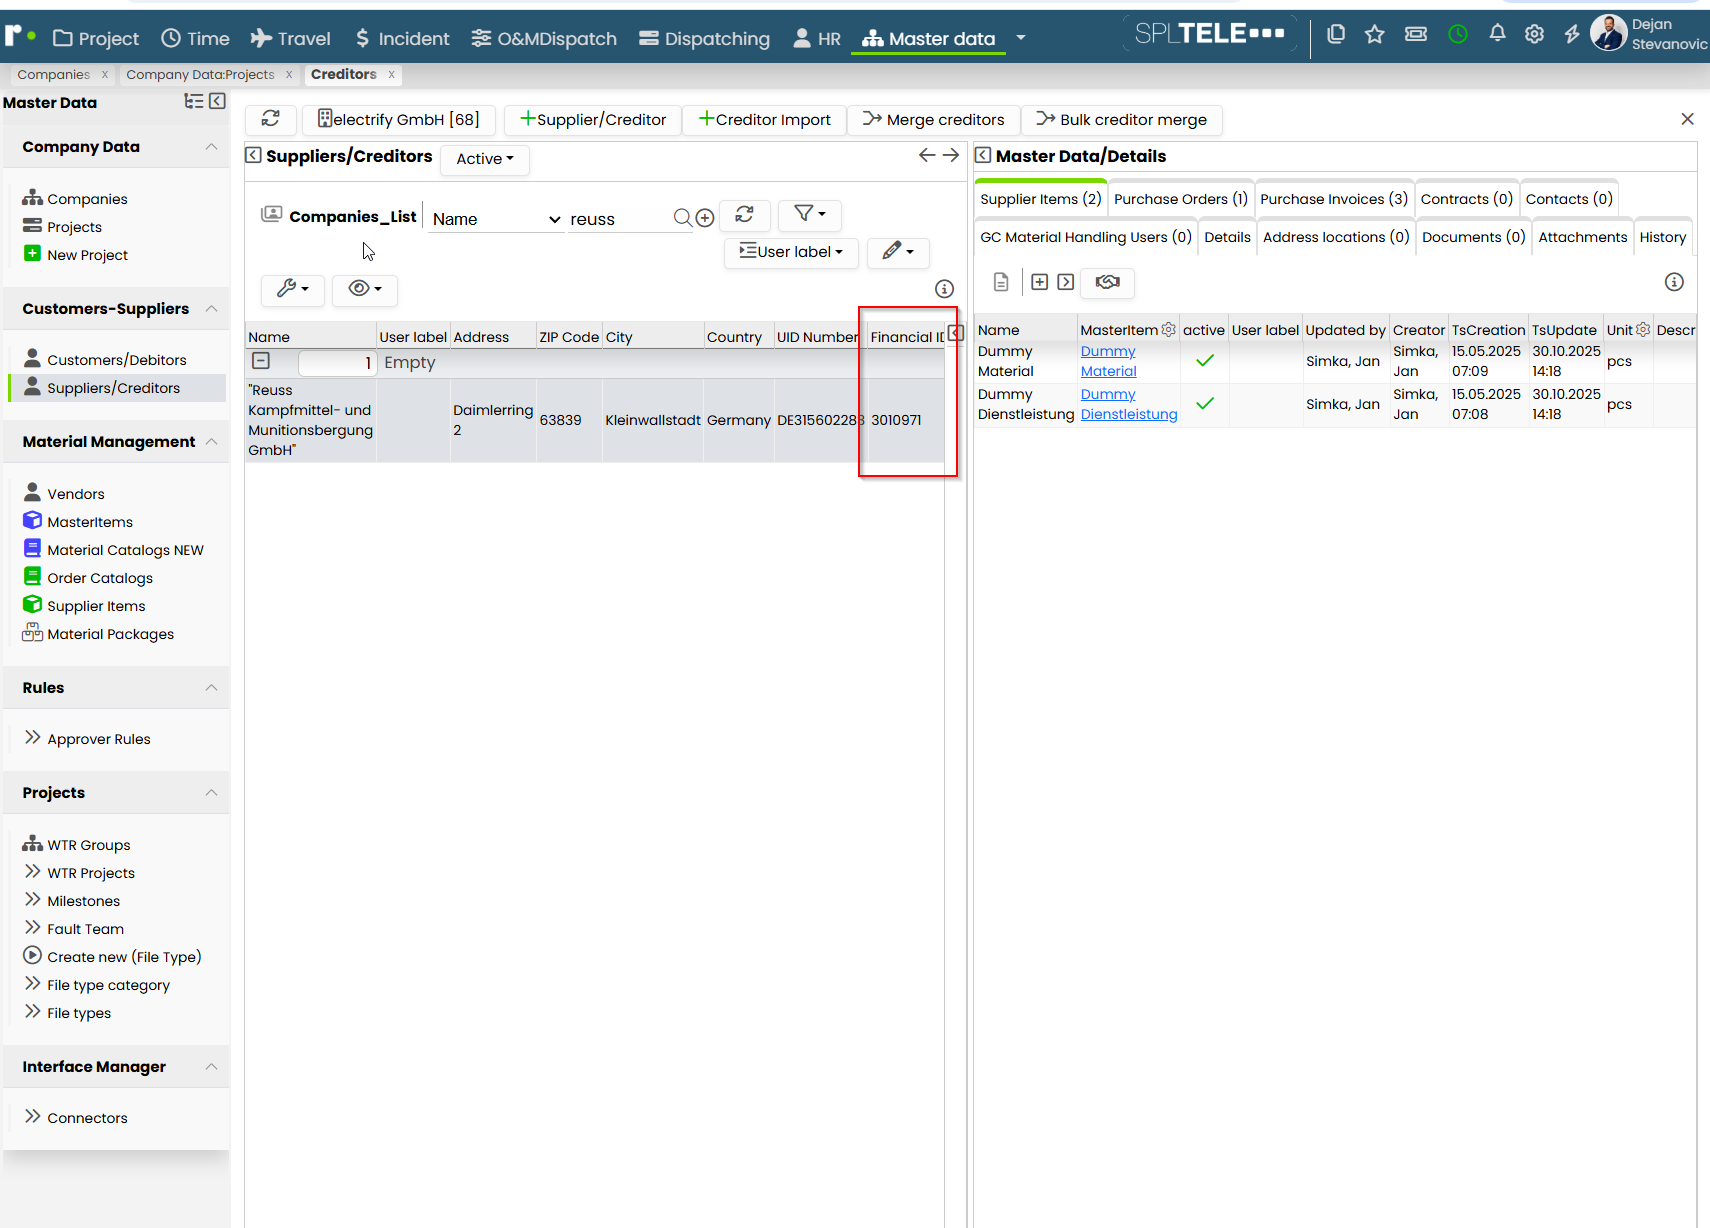The width and height of the screenshot is (1710, 1228).
Task: Open the Dummy Dienstleistung master item link
Action: (x=1129, y=404)
